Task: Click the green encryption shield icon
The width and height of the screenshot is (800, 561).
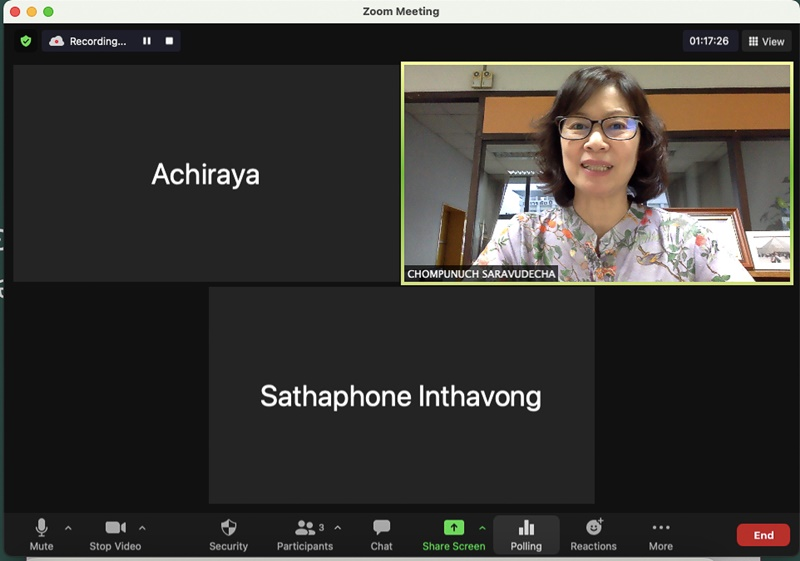Action: [x=26, y=41]
